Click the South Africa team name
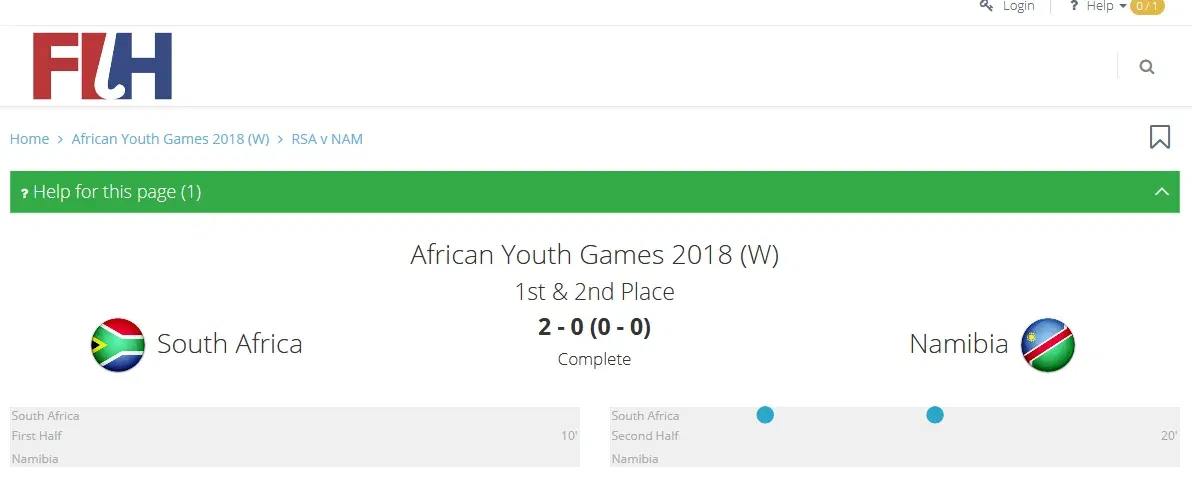 pos(229,344)
